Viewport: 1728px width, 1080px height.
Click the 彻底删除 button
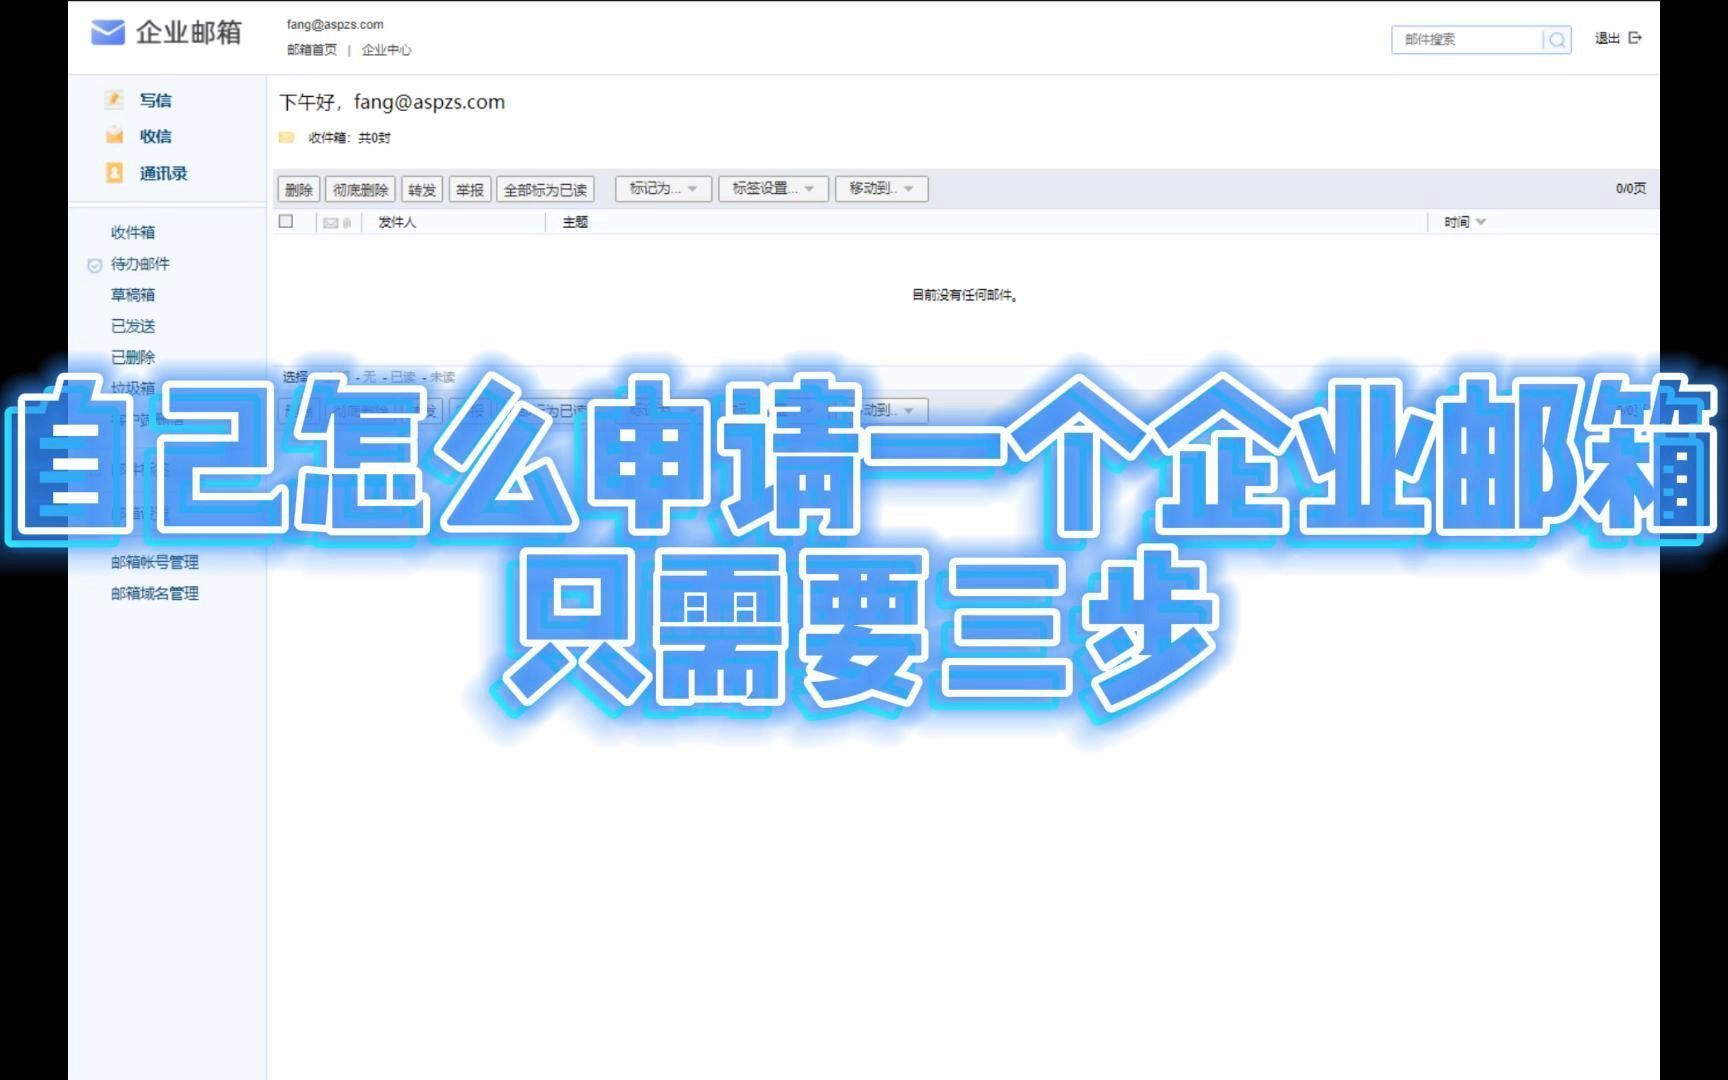tap(360, 189)
